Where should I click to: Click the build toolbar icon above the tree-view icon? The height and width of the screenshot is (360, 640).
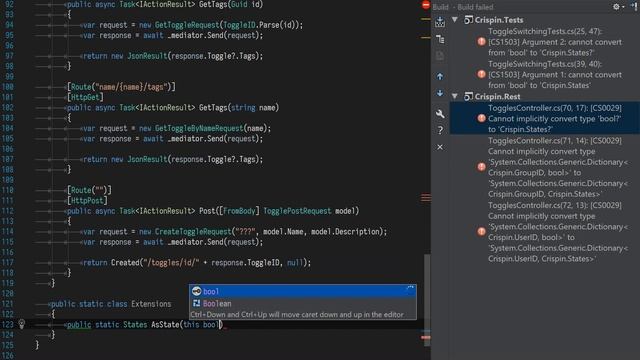pos(440,22)
